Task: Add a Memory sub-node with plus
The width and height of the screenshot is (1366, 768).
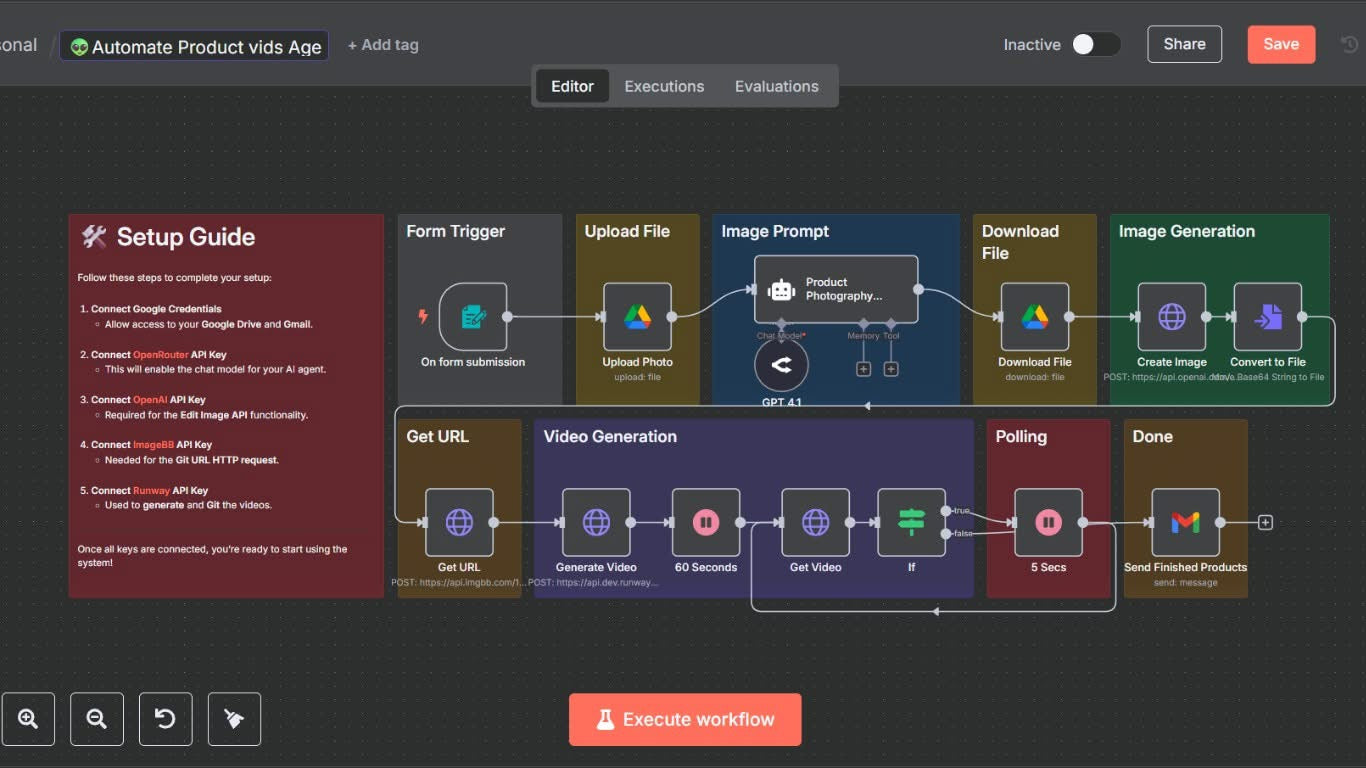Action: coord(863,369)
